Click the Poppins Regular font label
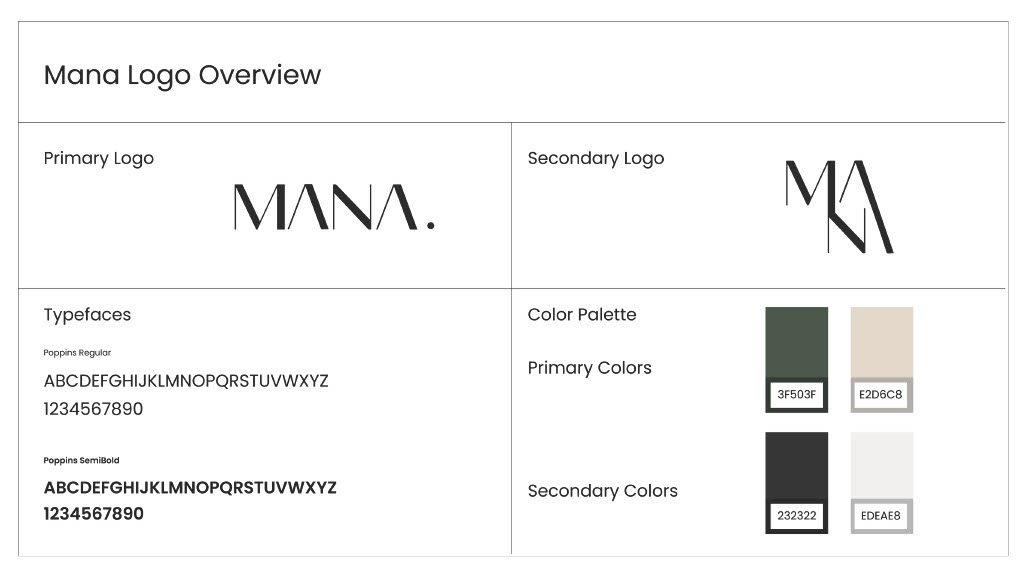 point(77,353)
